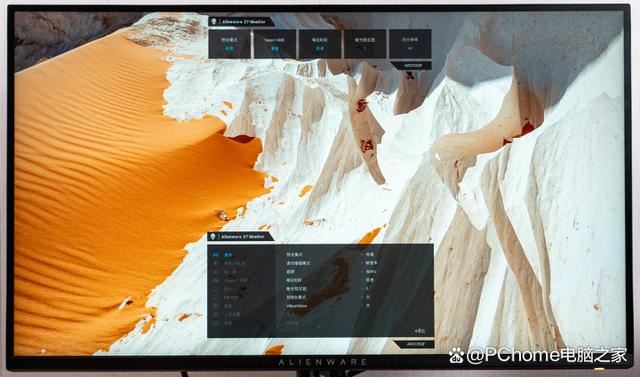Select the rightmost tile in top status bar
This screenshot has height=377, width=640.
click(x=410, y=44)
